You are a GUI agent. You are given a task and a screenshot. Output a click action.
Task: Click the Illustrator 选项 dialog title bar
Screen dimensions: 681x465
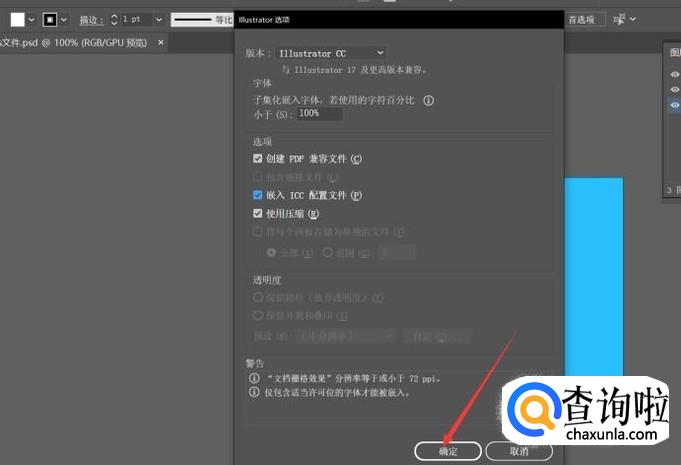(399, 20)
